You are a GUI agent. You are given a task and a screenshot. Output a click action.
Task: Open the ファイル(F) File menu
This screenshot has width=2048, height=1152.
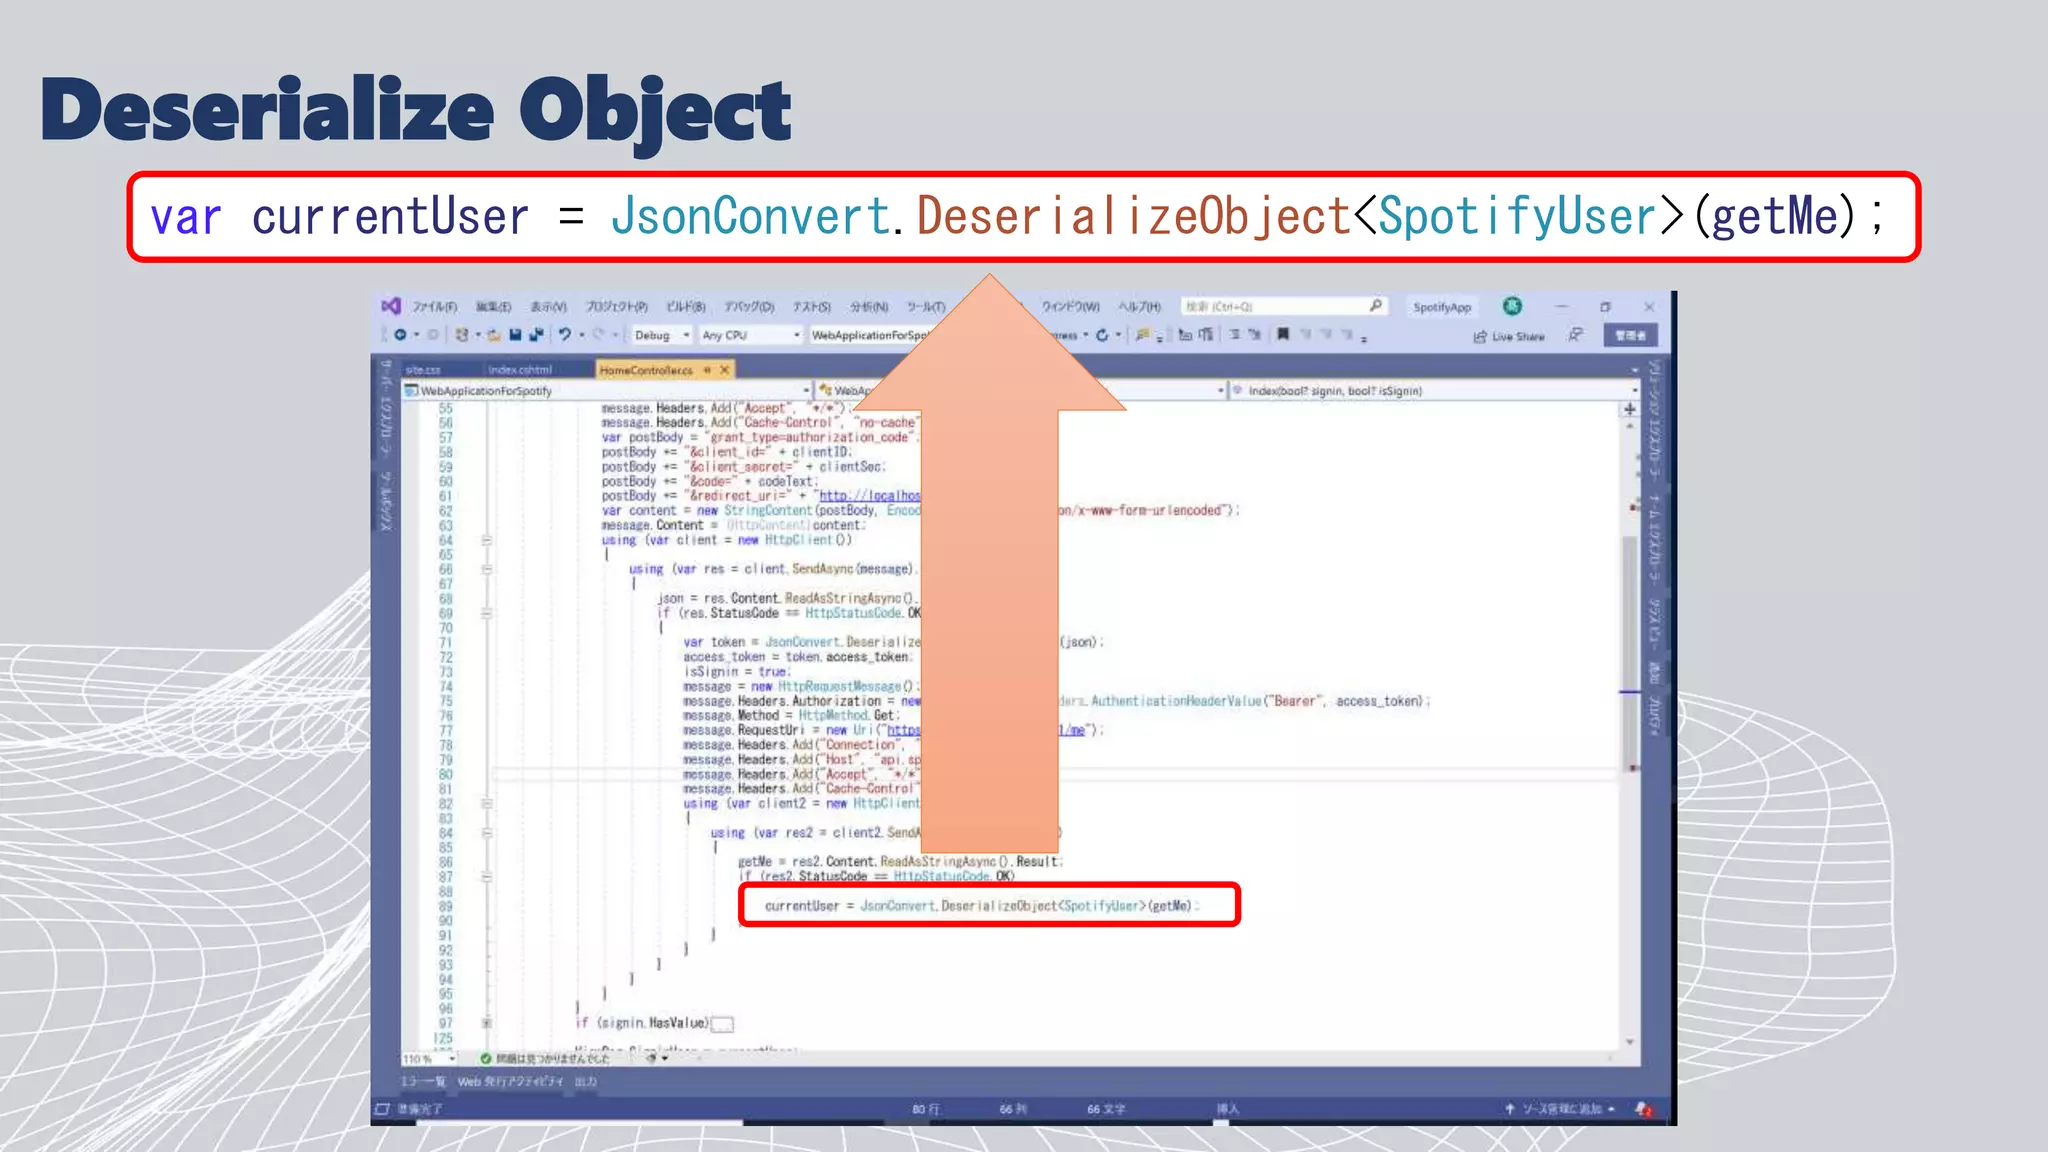[x=435, y=307]
